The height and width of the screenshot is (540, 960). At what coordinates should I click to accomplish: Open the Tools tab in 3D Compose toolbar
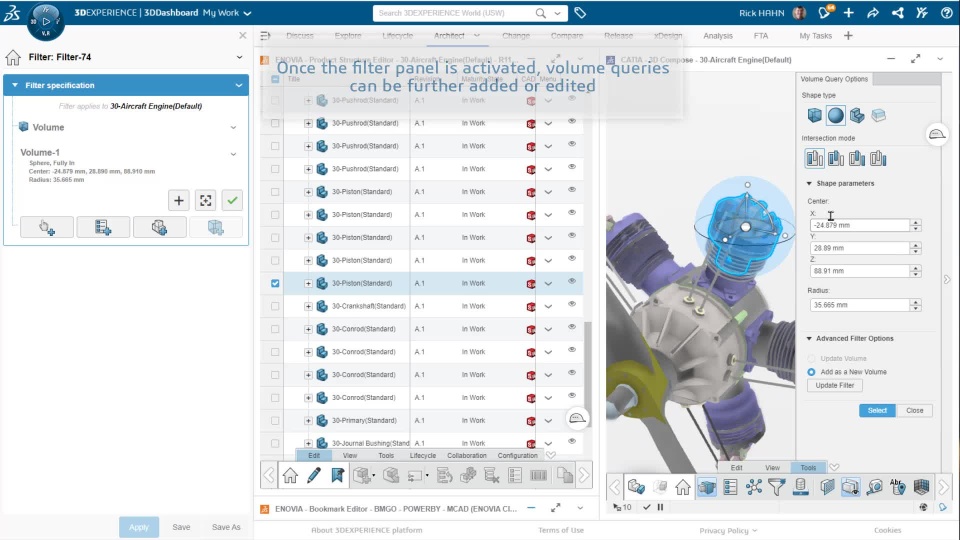(808, 468)
